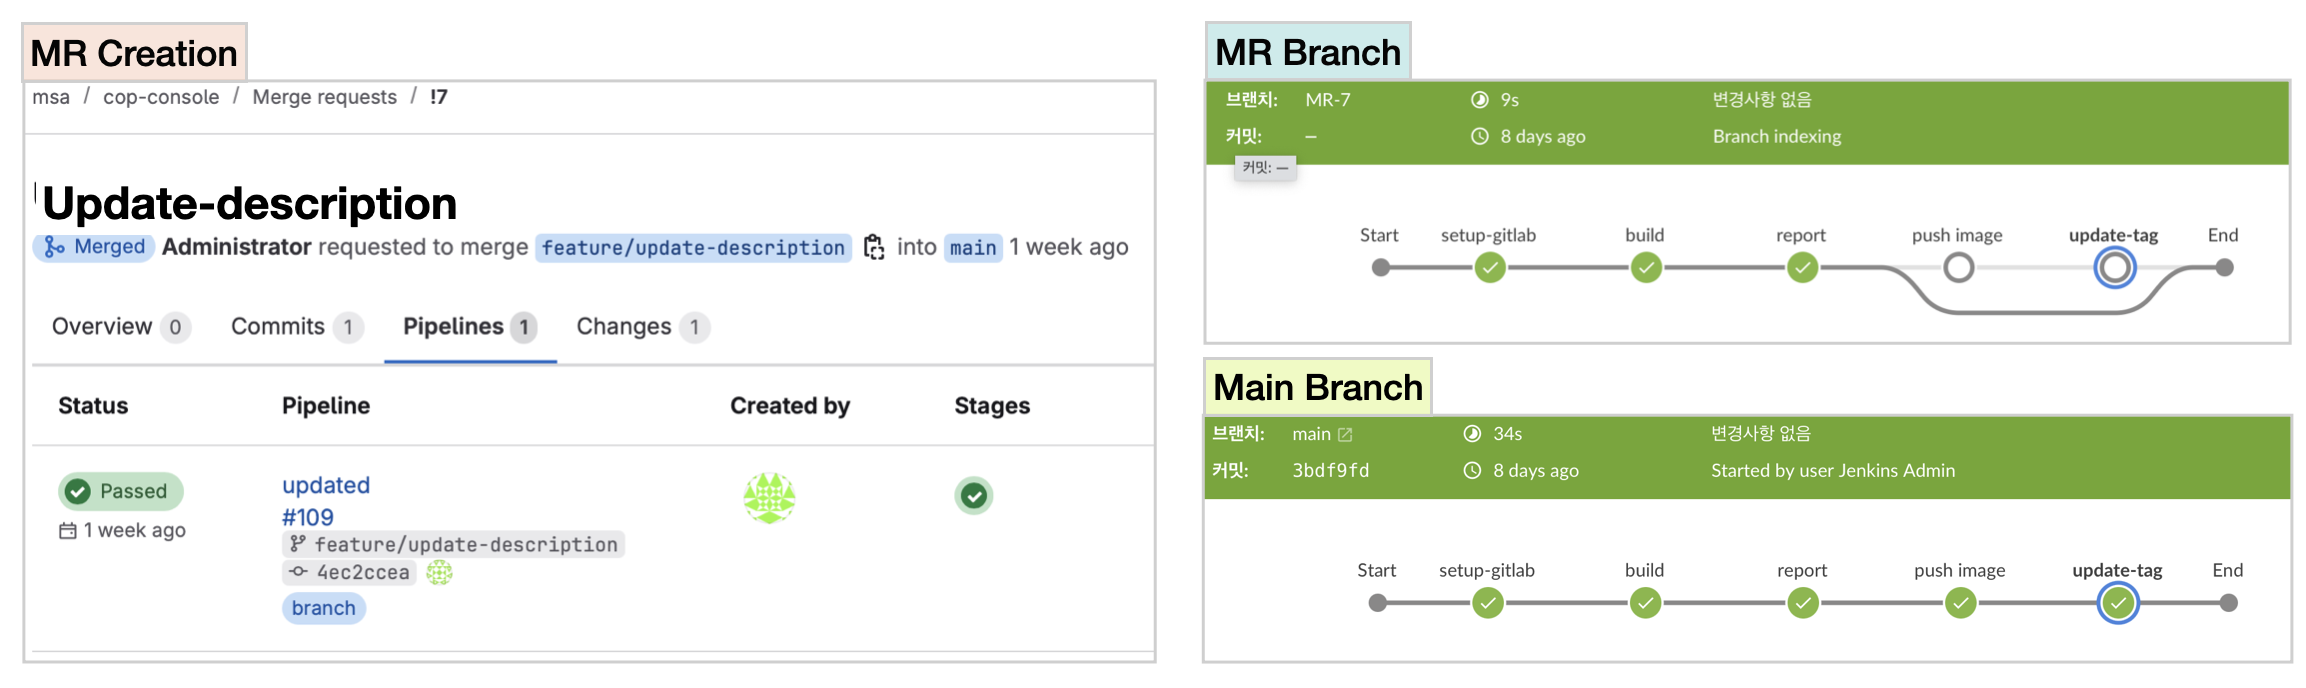2306x688 pixels.
Task: Switch to the Commits tab
Action: pyautogui.click(x=278, y=327)
